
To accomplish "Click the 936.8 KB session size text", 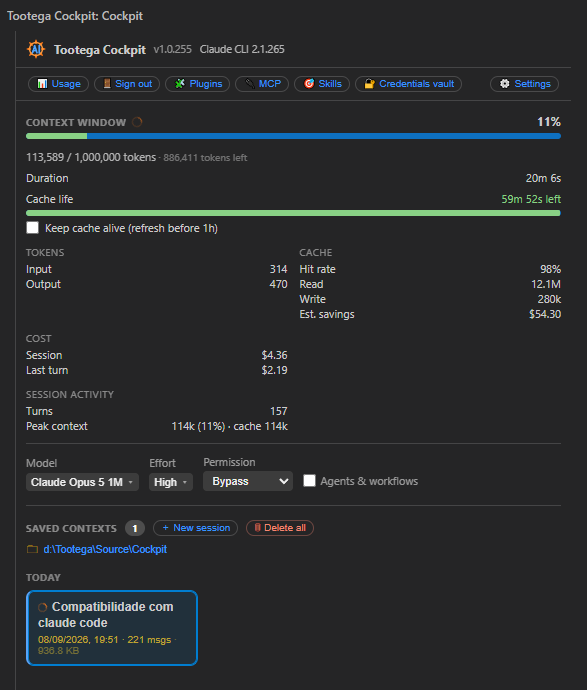I will coord(59,651).
